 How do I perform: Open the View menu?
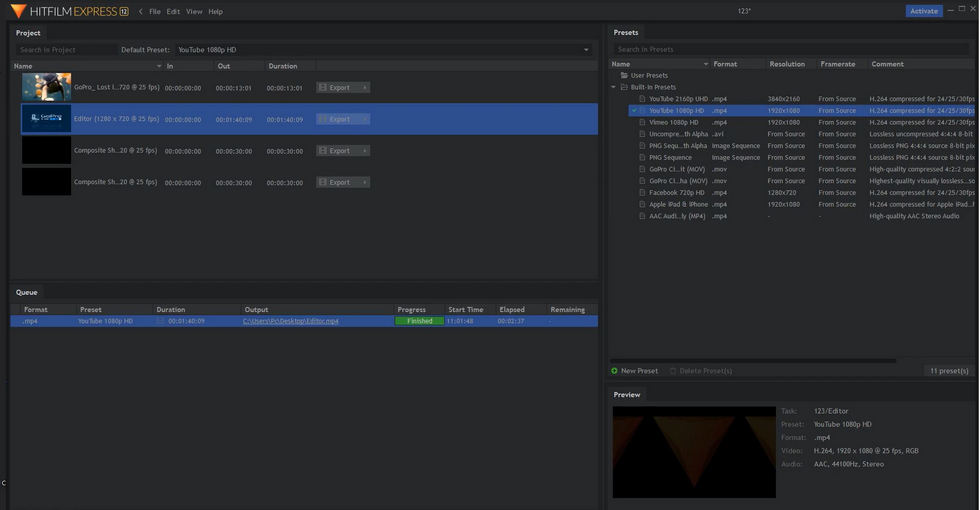click(194, 11)
